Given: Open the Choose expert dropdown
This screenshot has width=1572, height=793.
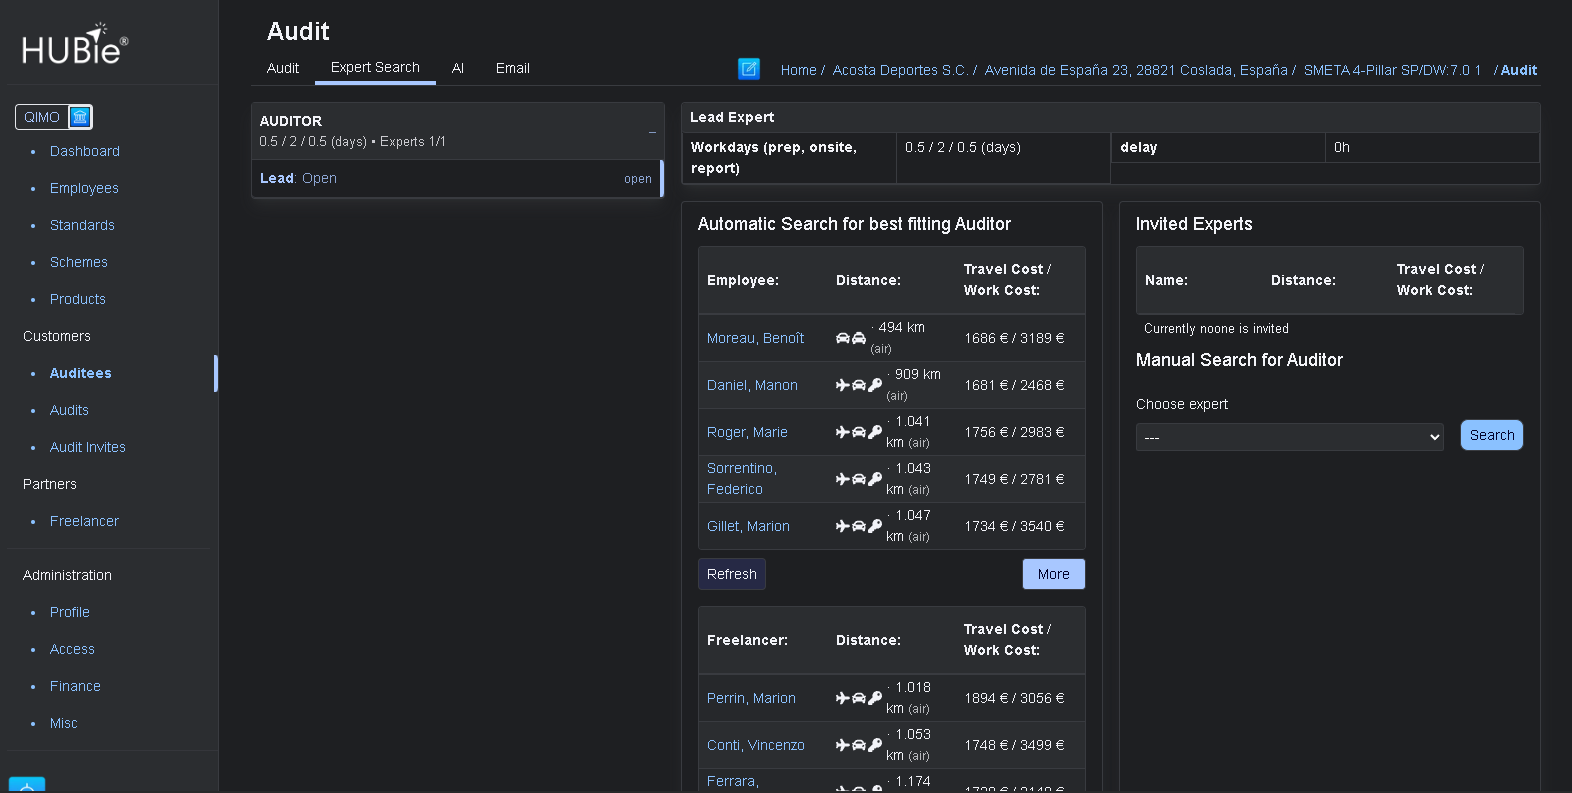Looking at the screenshot, I should pyautogui.click(x=1289, y=437).
